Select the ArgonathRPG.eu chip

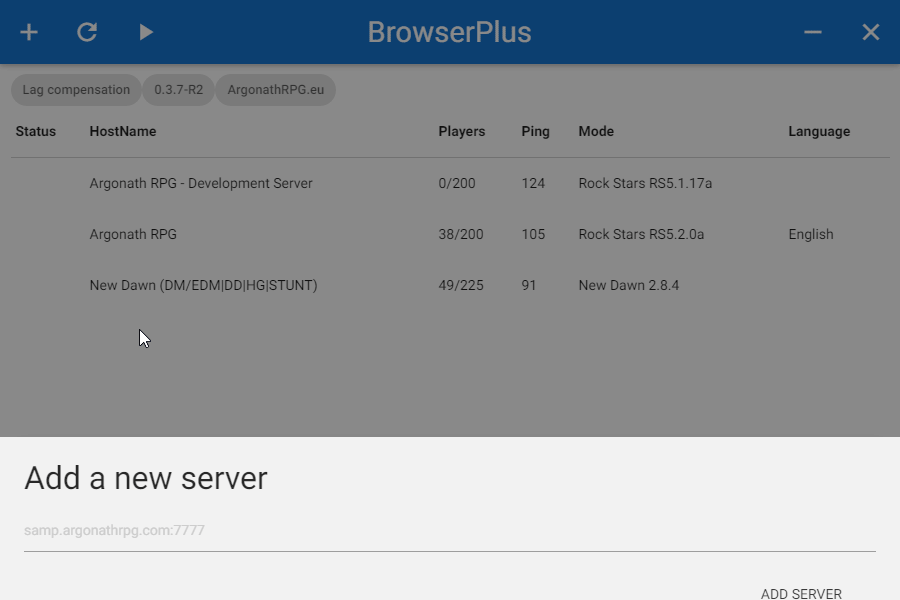pos(276,90)
